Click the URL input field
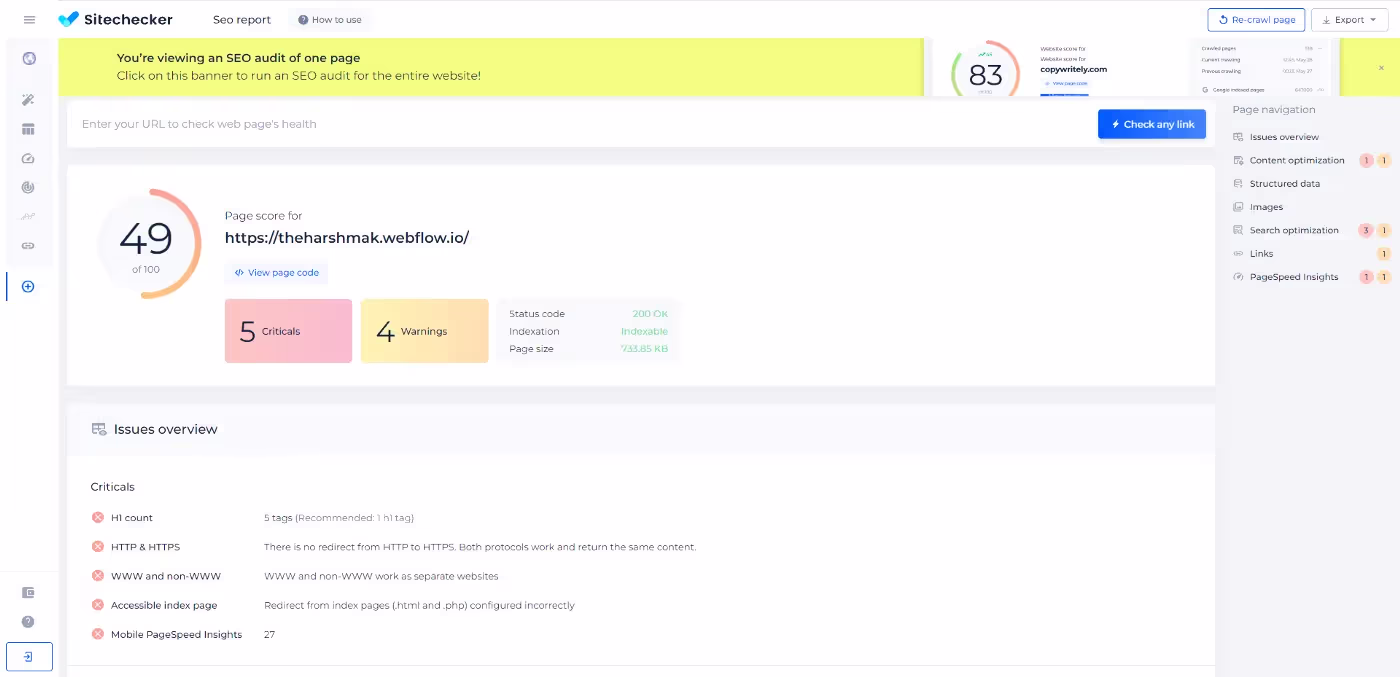This screenshot has width=1400, height=677. pyautogui.click(x=582, y=124)
